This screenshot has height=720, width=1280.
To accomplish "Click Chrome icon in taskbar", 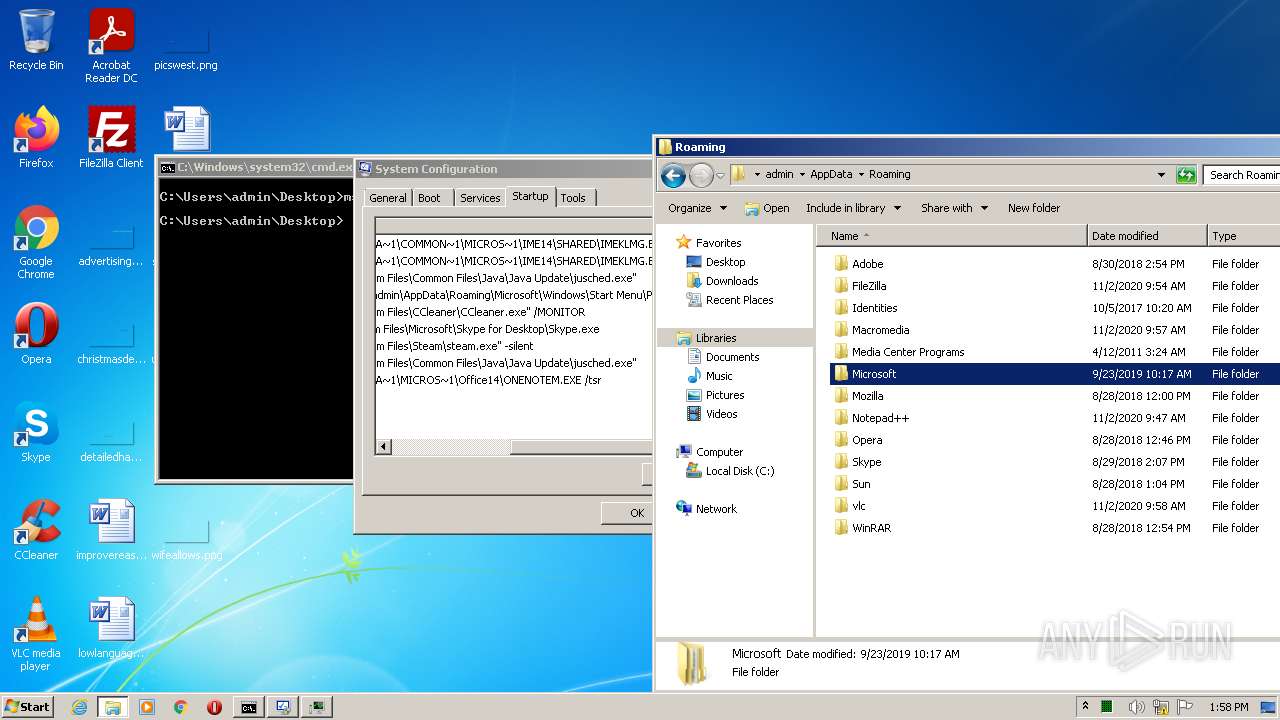I will [181, 707].
